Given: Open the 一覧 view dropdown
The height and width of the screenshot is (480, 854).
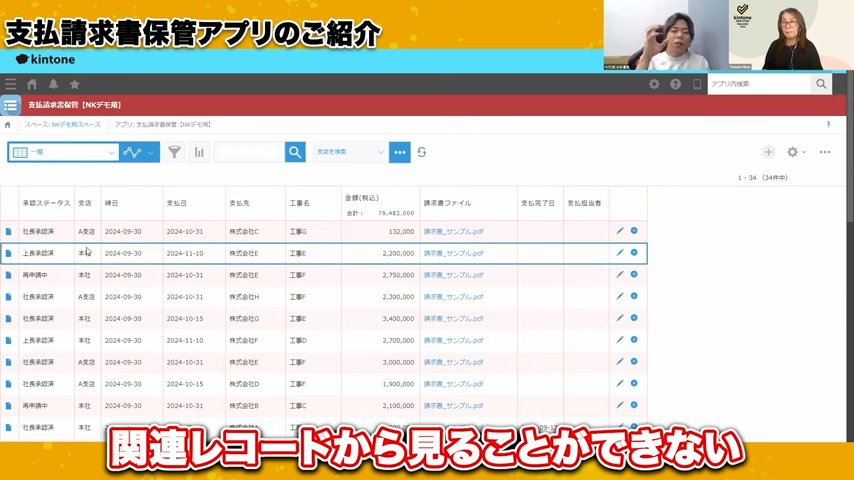Looking at the screenshot, I should click(x=63, y=152).
